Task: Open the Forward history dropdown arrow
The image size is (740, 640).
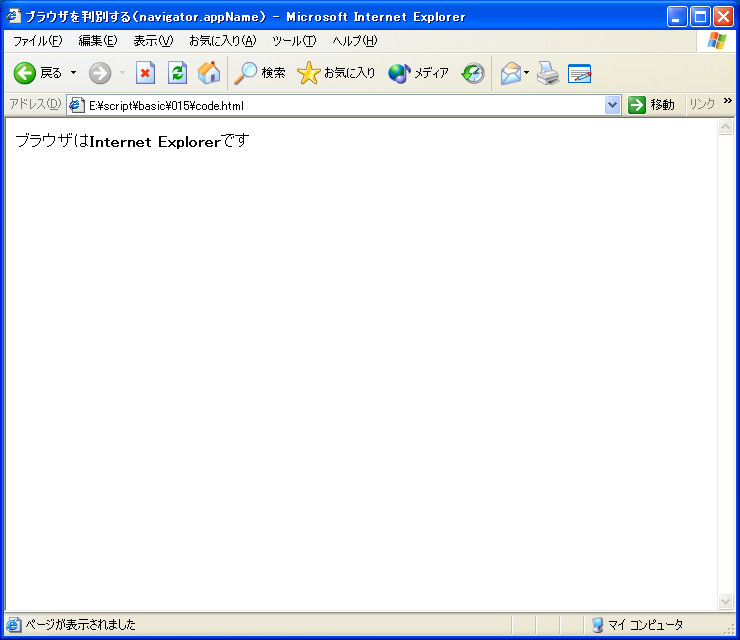Action: (123, 73)
